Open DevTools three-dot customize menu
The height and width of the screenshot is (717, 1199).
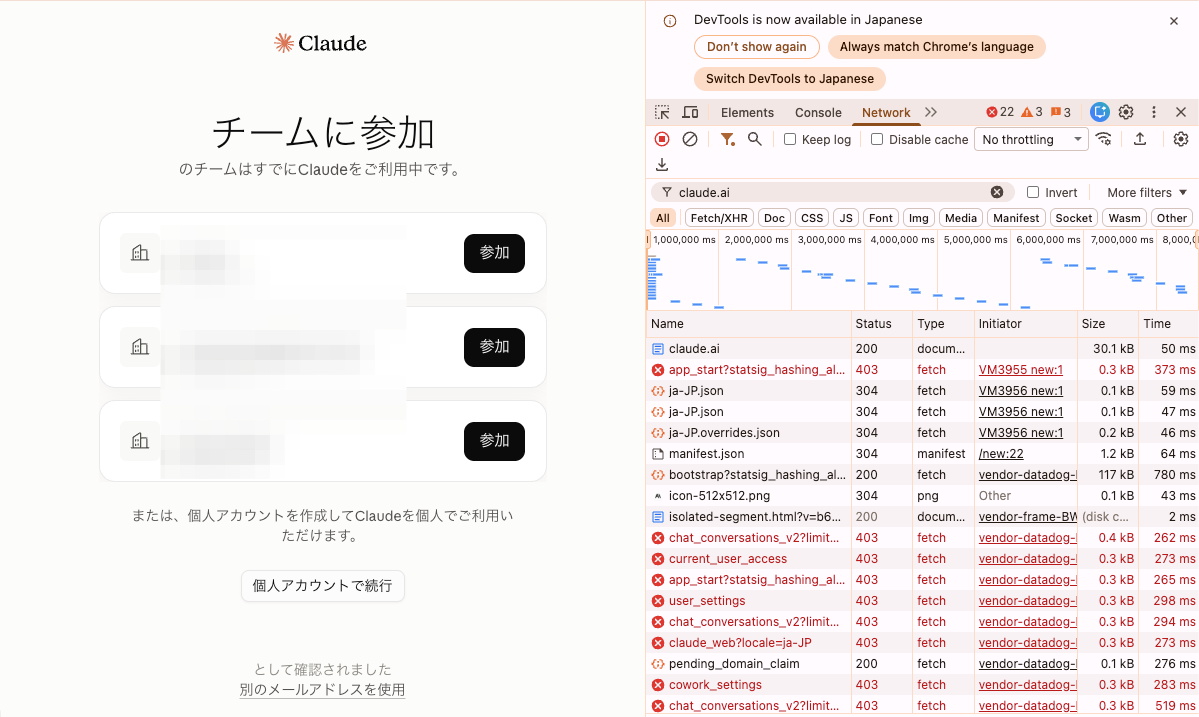[1154, 112]
